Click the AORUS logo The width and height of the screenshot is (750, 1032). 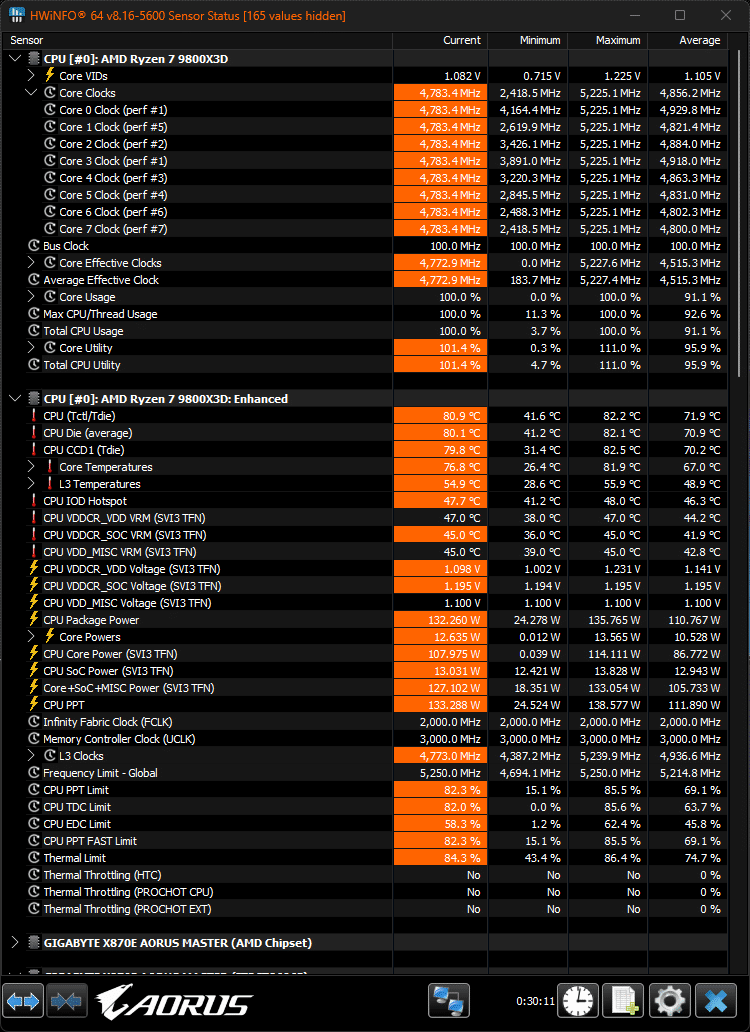coord(175,1002)
